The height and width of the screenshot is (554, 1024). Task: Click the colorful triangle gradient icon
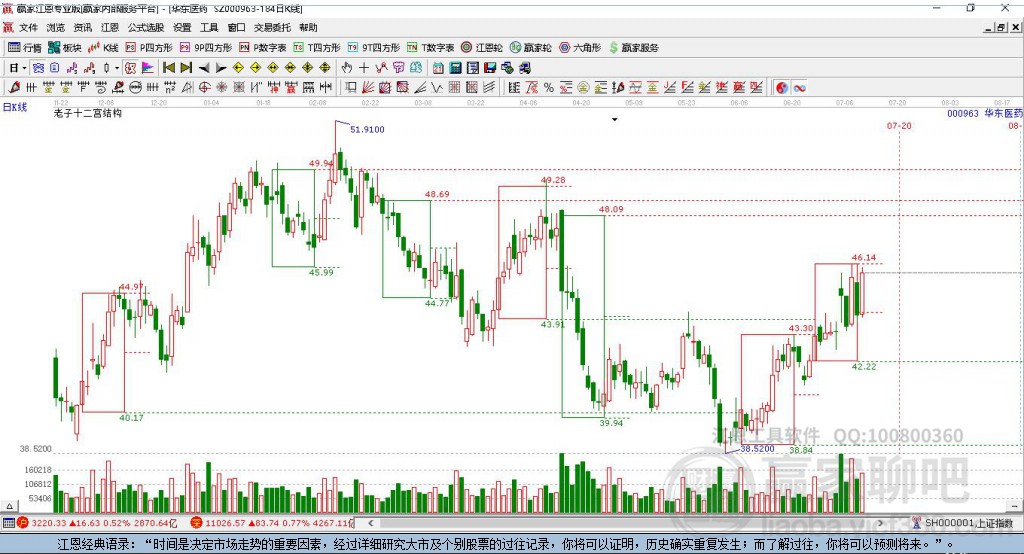(148, 68)
